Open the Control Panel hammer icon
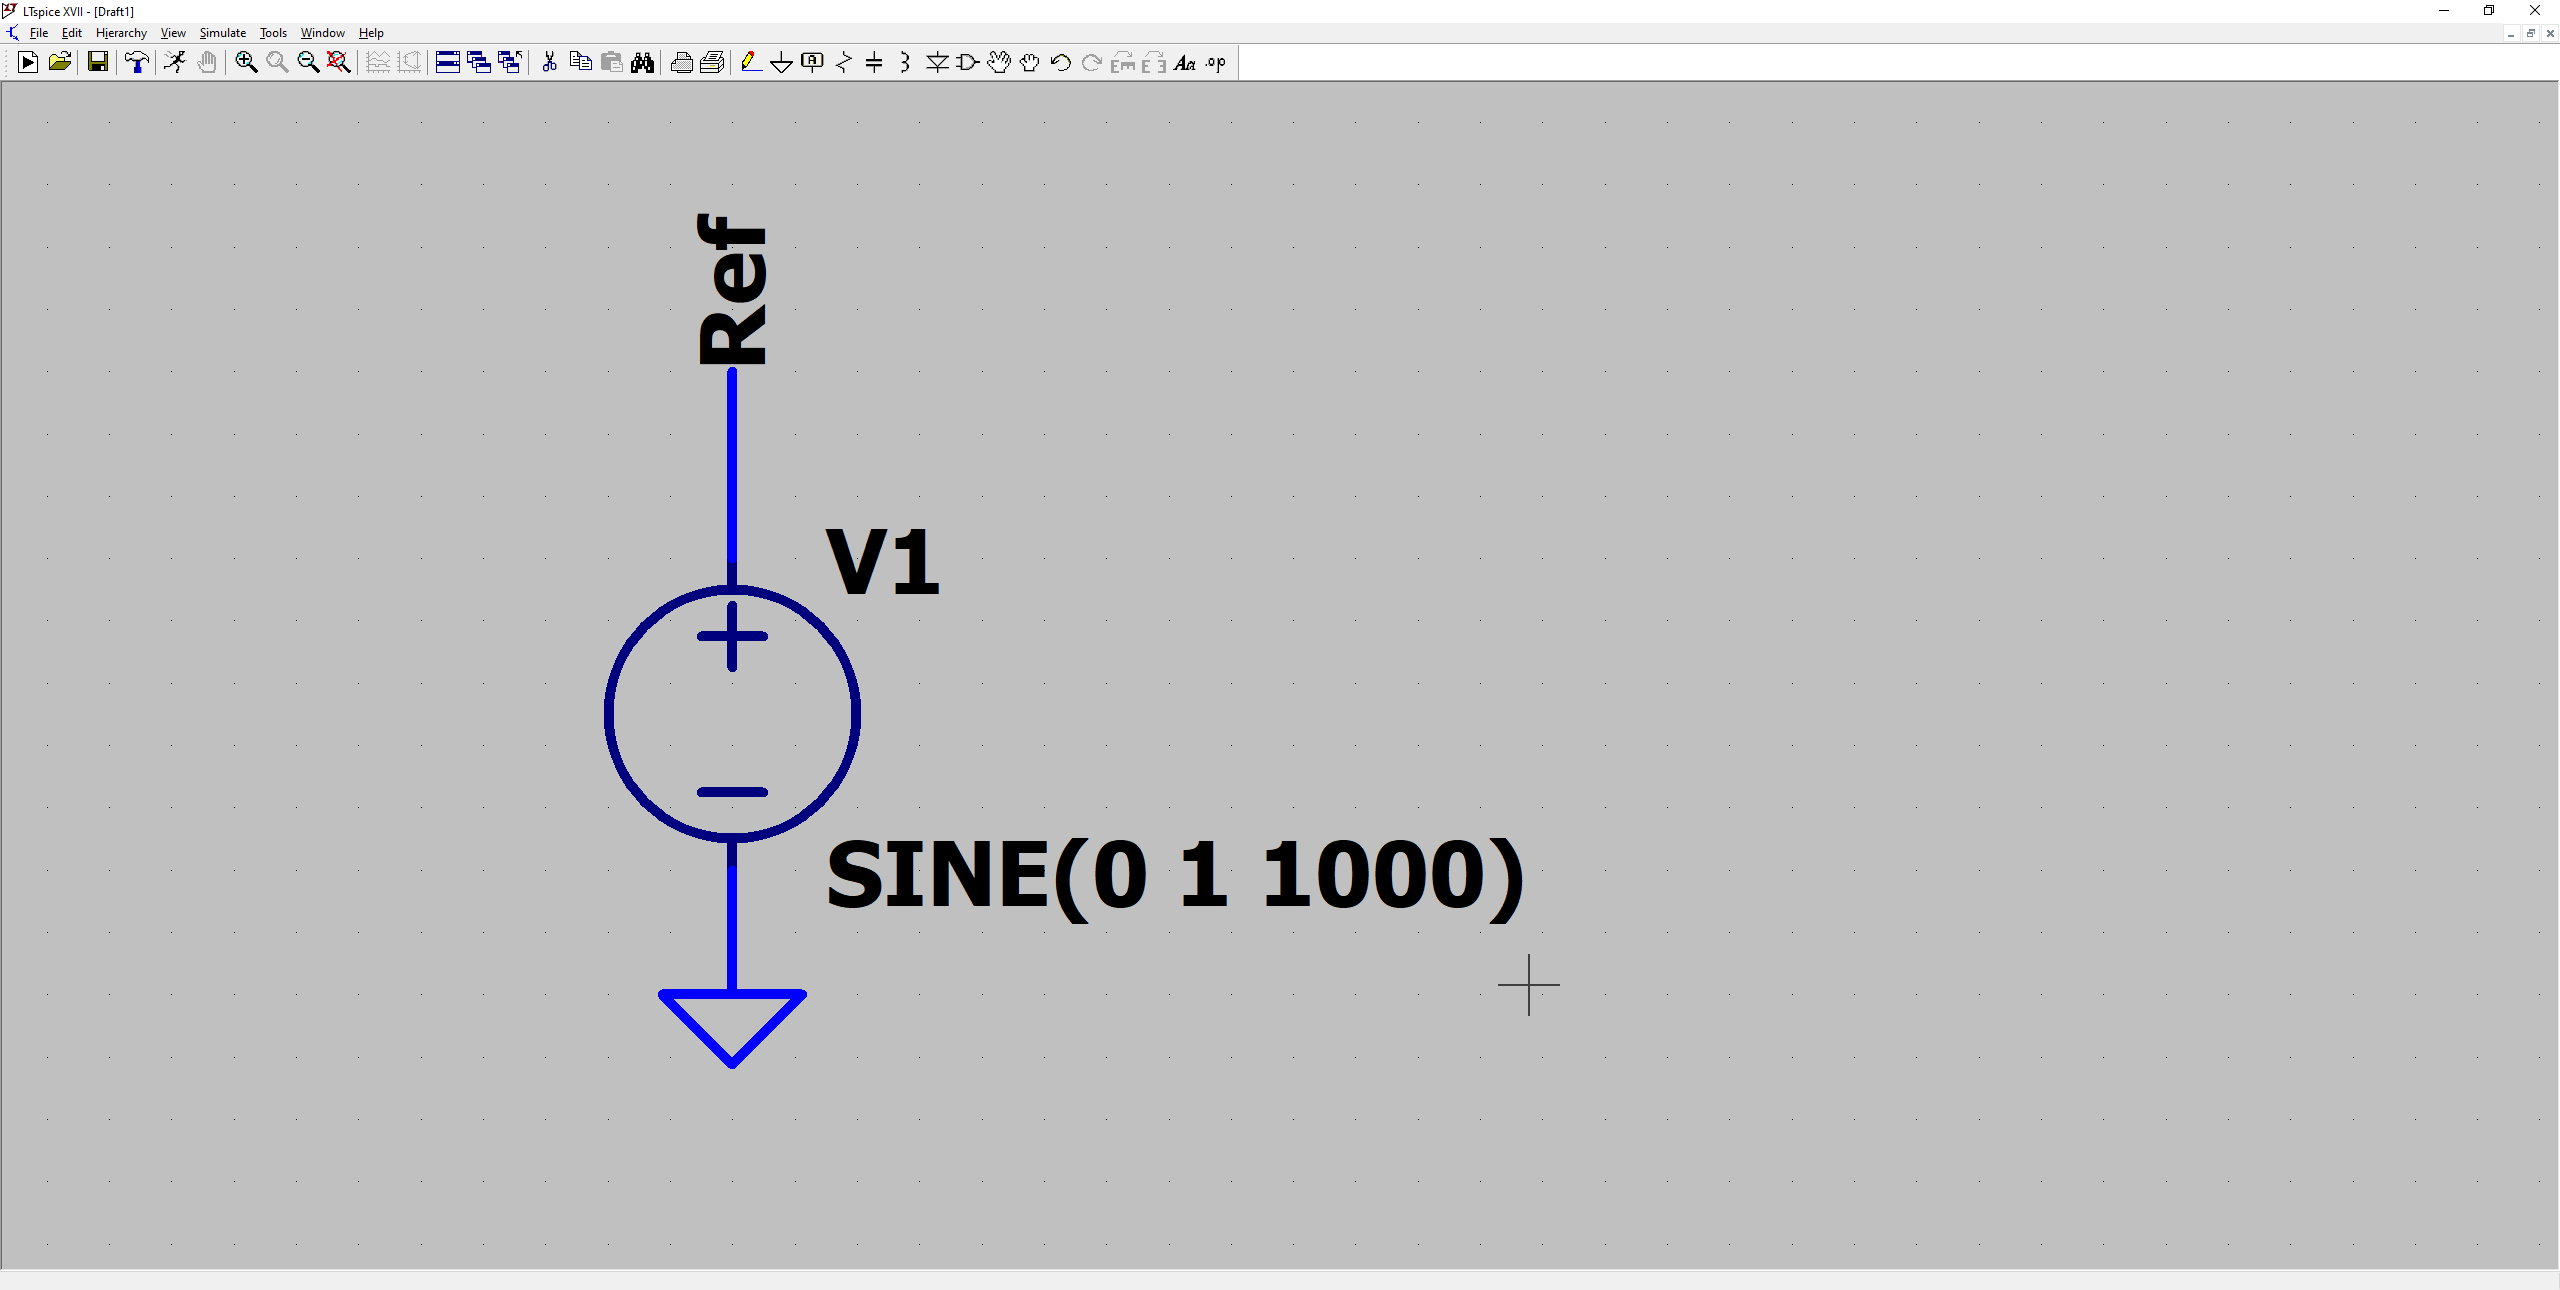The width and height of the screenshot is (2560, 1290). pos(137,63)
